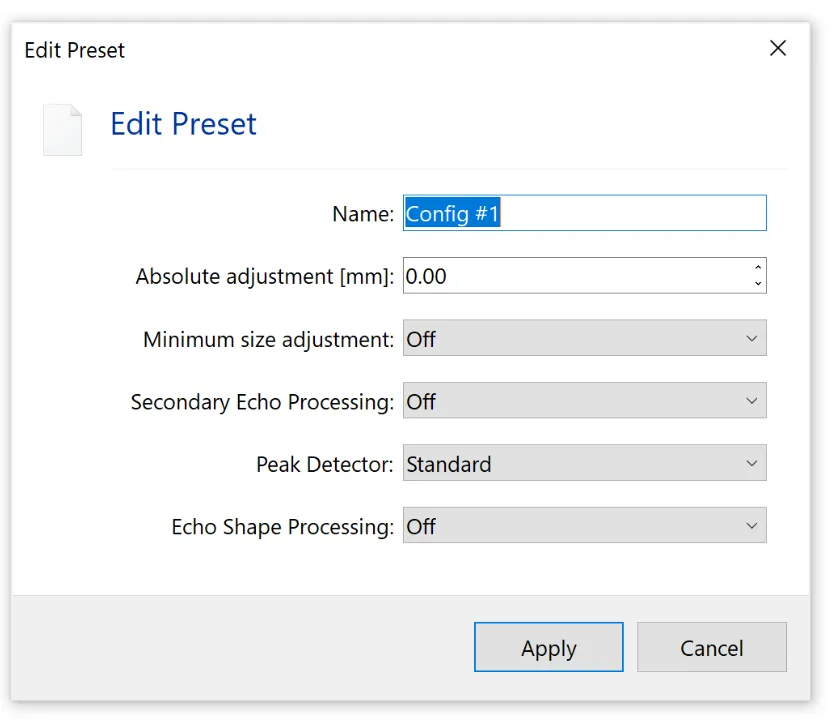This screenshot has height=720, width=840.
Task: Click the chevron on the Peak Detector combo box
Action: click(753, 463)
